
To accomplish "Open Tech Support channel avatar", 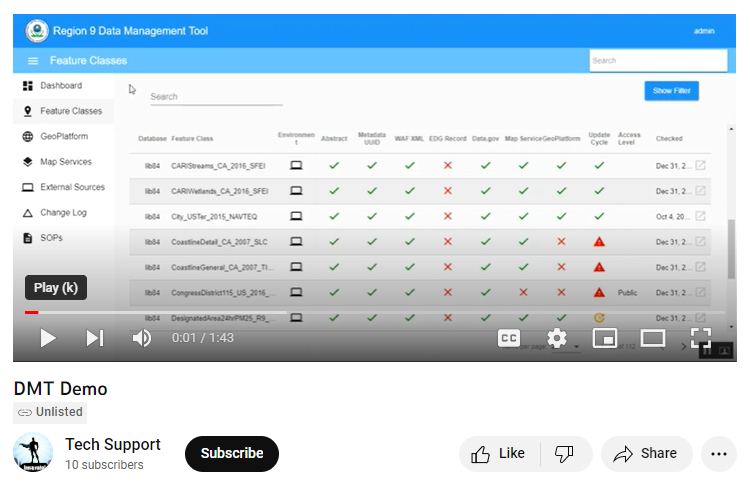I will (33, 453).
